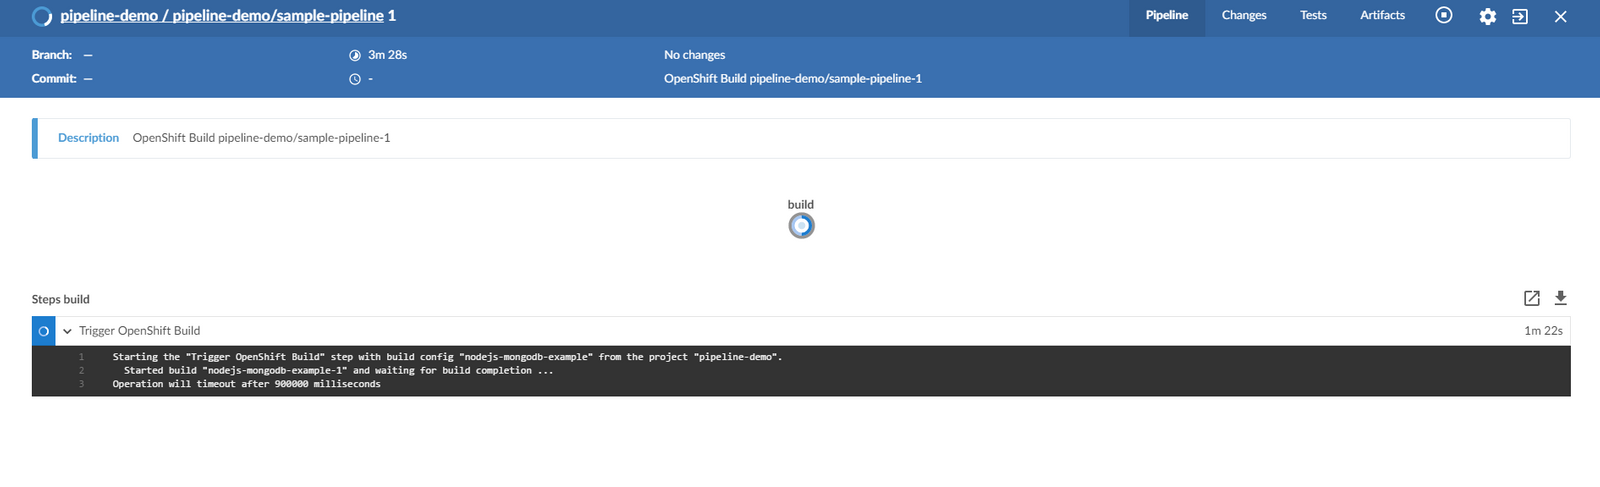Open pipeline settings gear icon
The image size is (1600, 487).
pos(1487,16)
